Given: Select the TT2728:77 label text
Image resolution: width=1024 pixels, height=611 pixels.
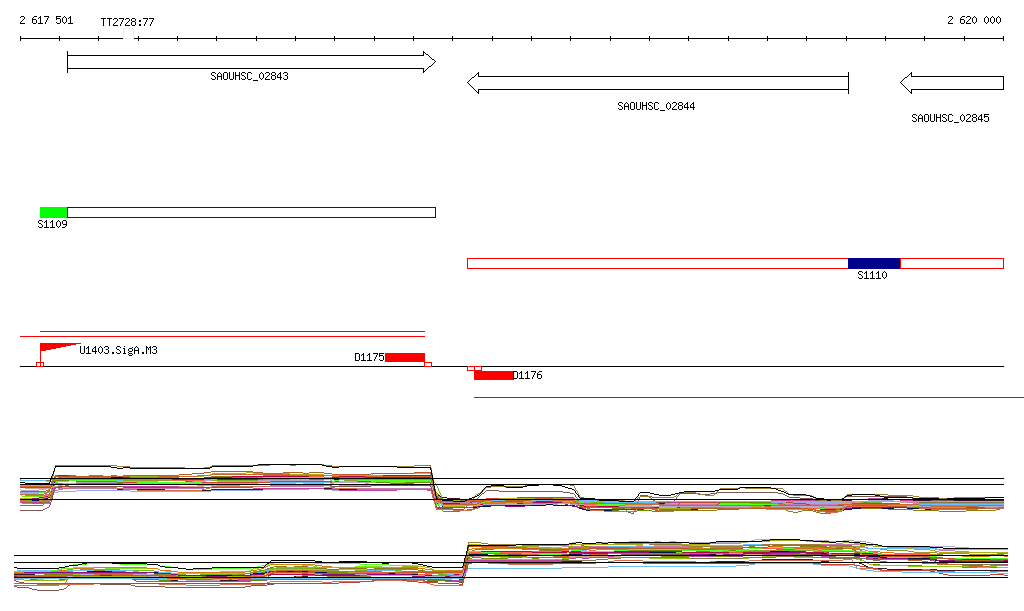Looking at the screenshot, I should click(127, 22).
